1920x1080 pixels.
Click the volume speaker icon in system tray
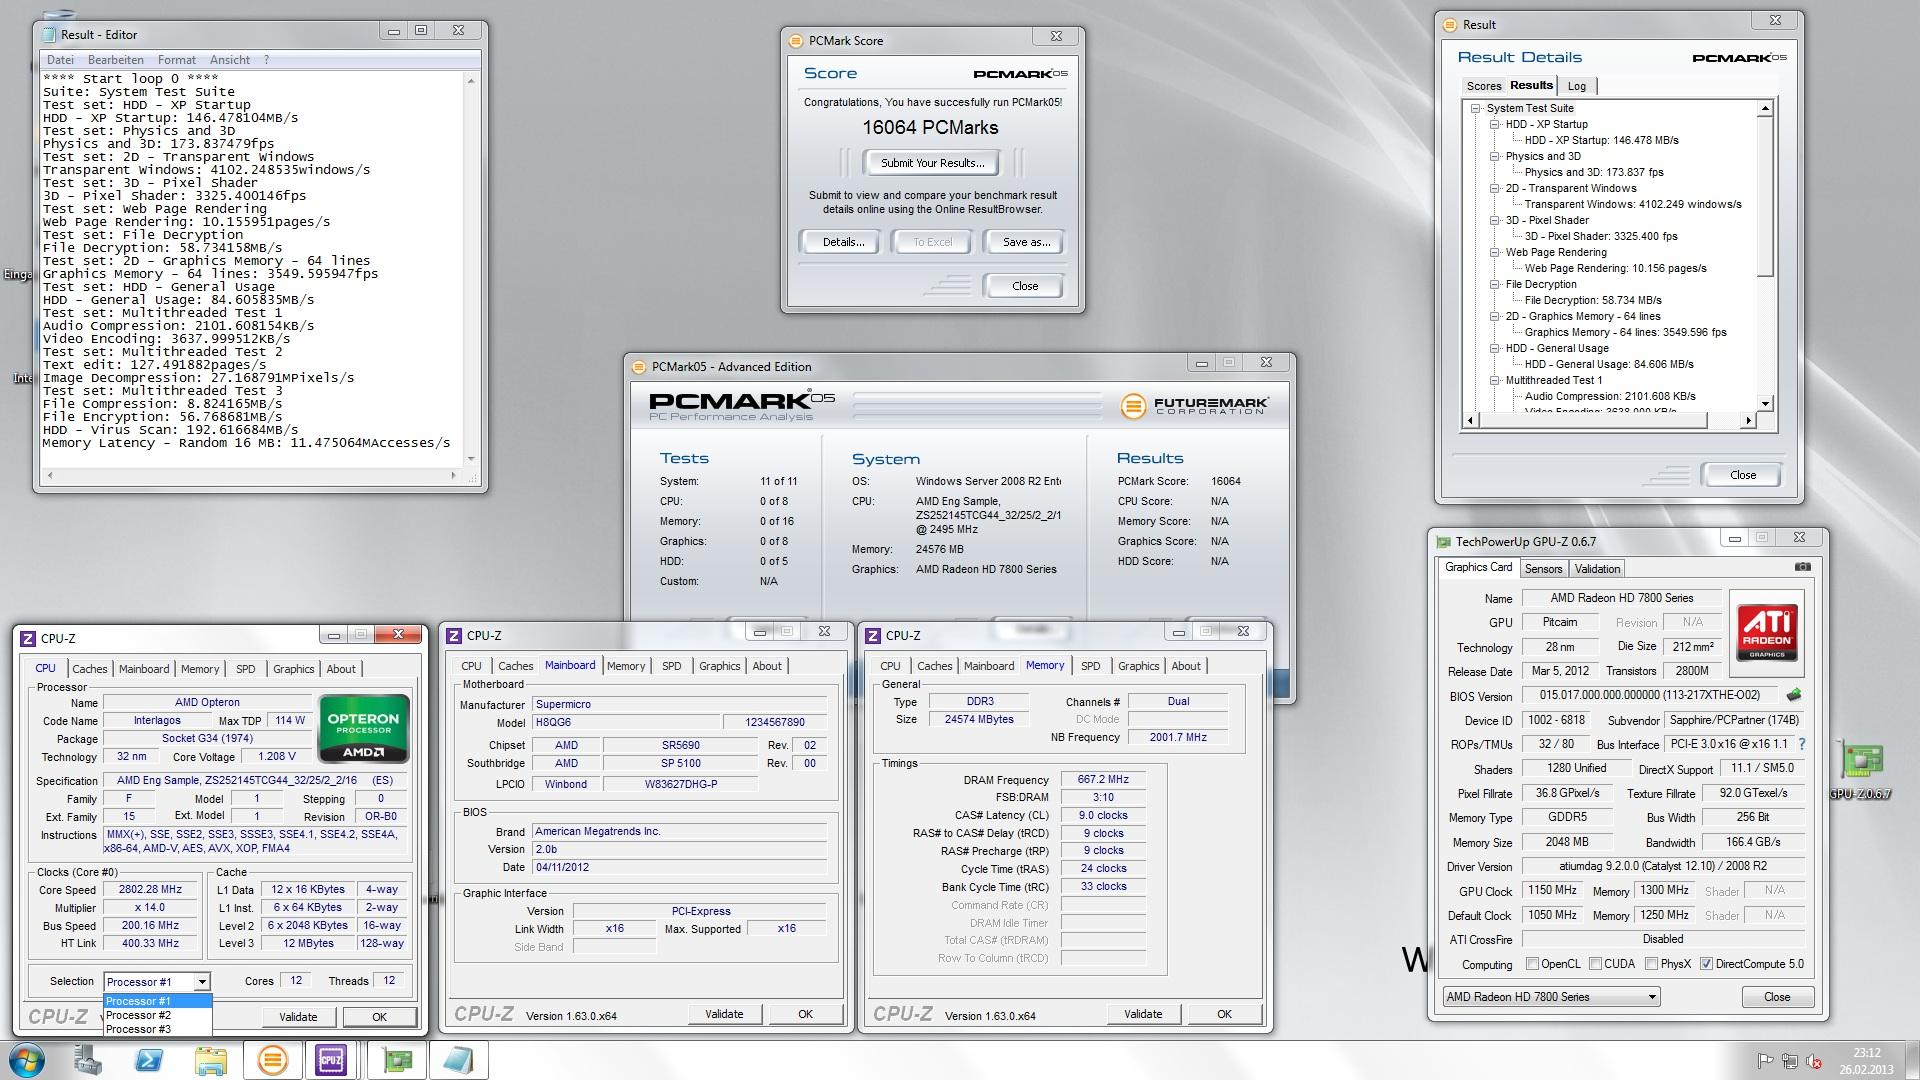pos(1812,1062)
